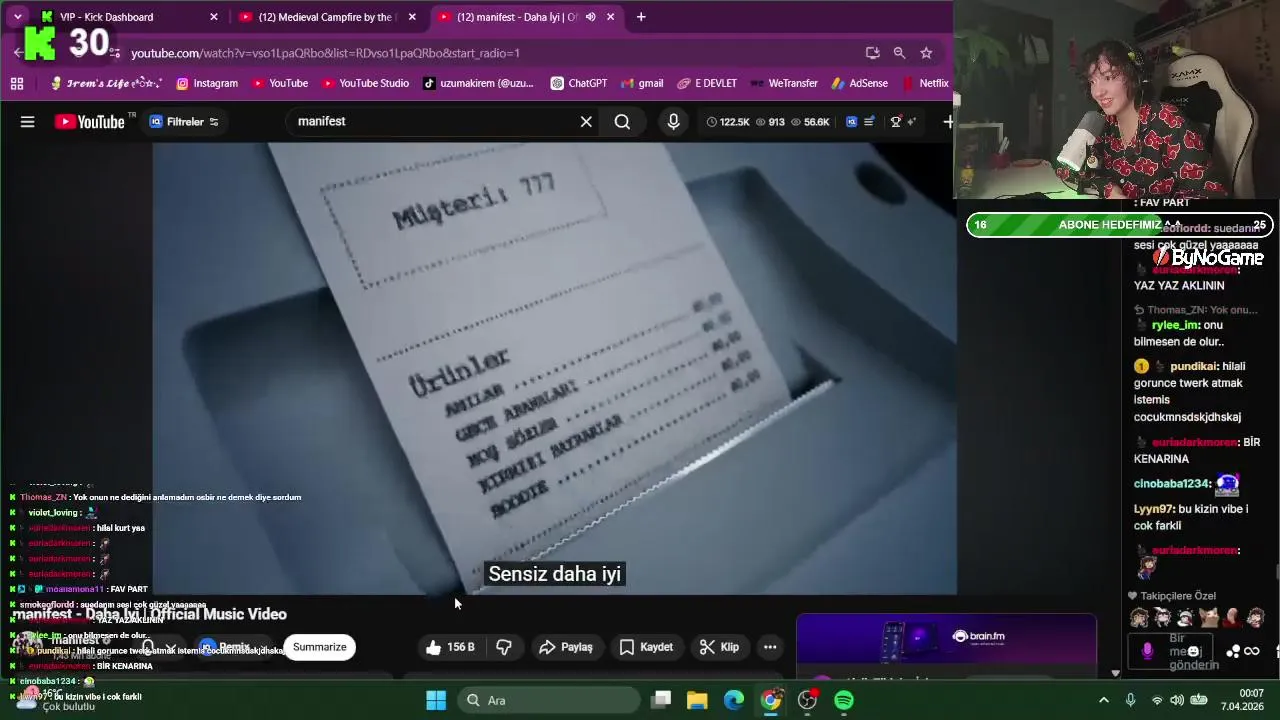Bookmark this page with star icon
The image size is (1280, 720).
pos(926,53)
